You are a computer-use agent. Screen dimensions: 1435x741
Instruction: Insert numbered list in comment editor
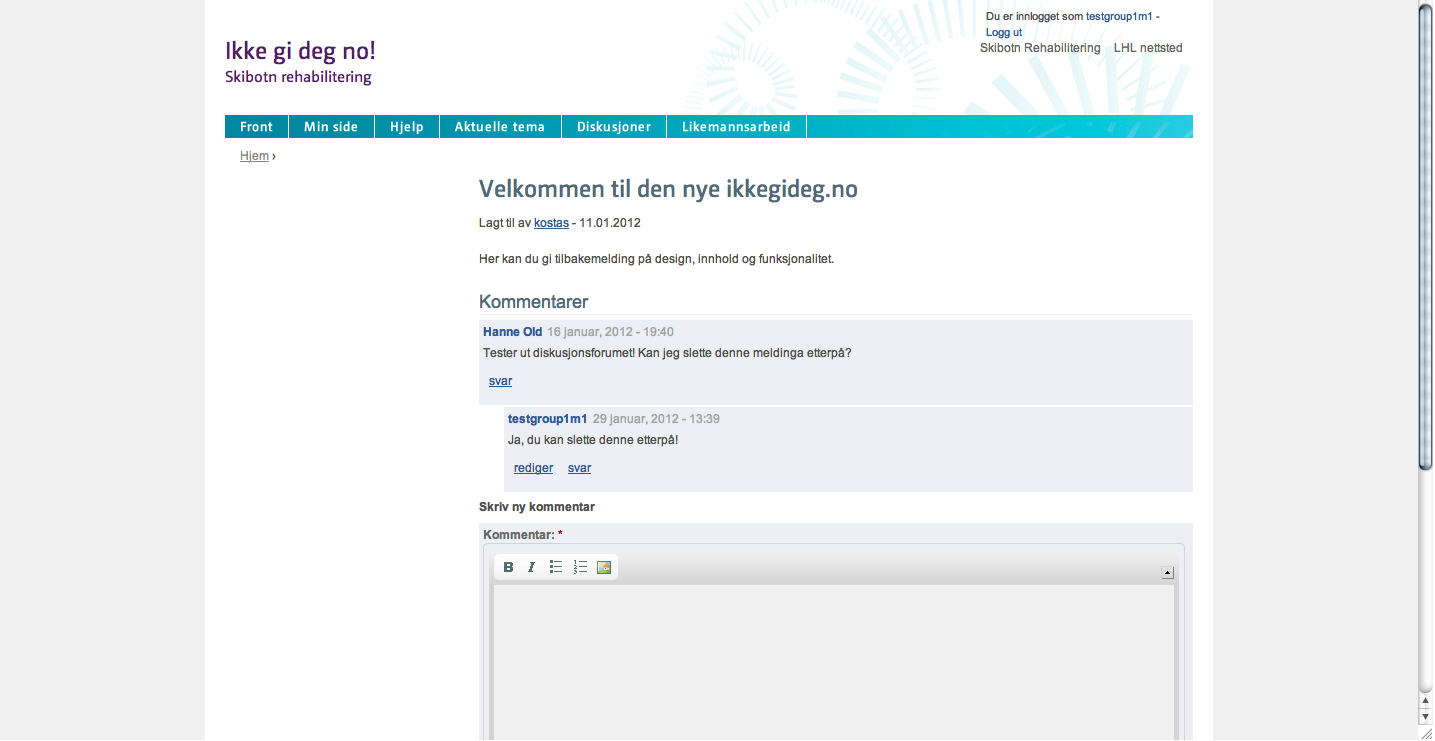580,567
